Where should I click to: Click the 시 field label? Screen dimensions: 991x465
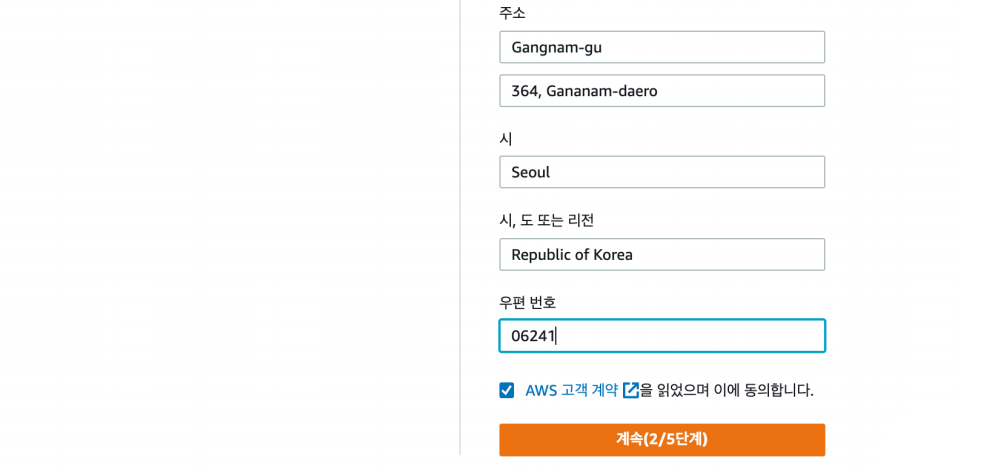[506, 139]
